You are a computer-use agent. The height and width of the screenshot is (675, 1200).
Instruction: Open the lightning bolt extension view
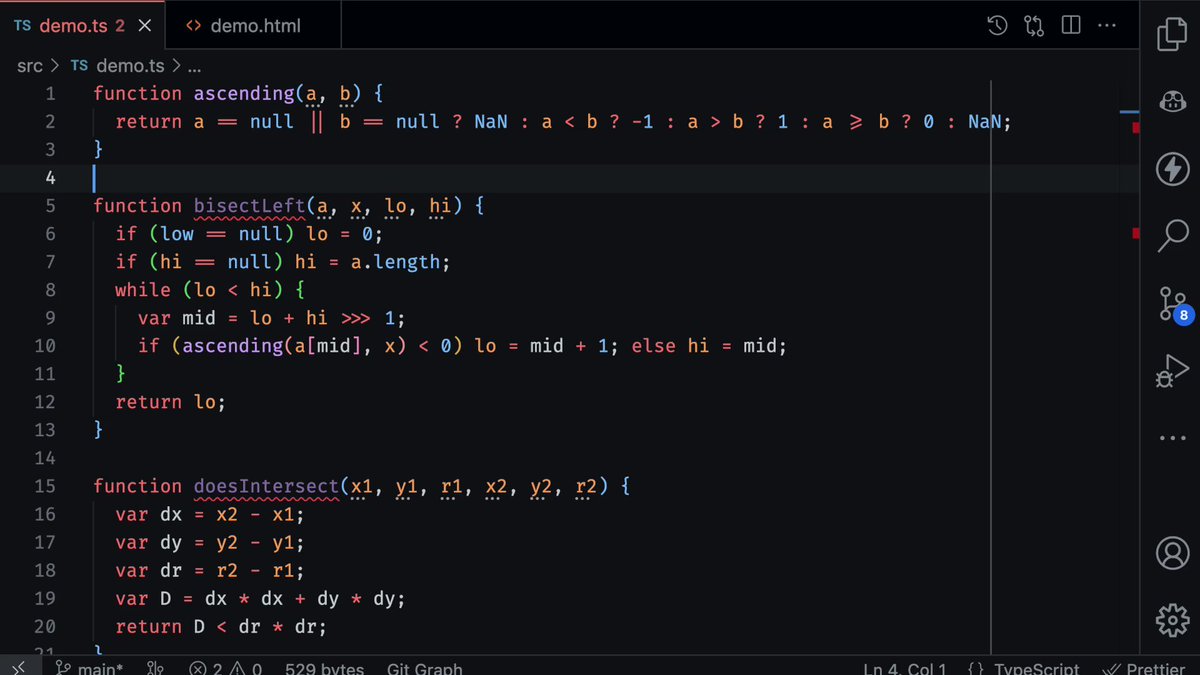pos(1172,168)
